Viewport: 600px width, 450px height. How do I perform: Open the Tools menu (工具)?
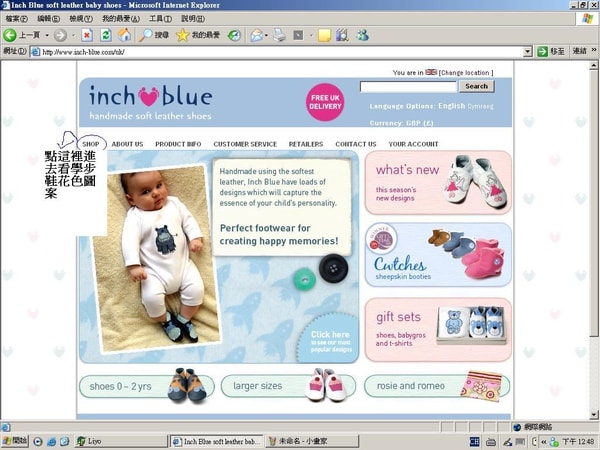[160, 18]
